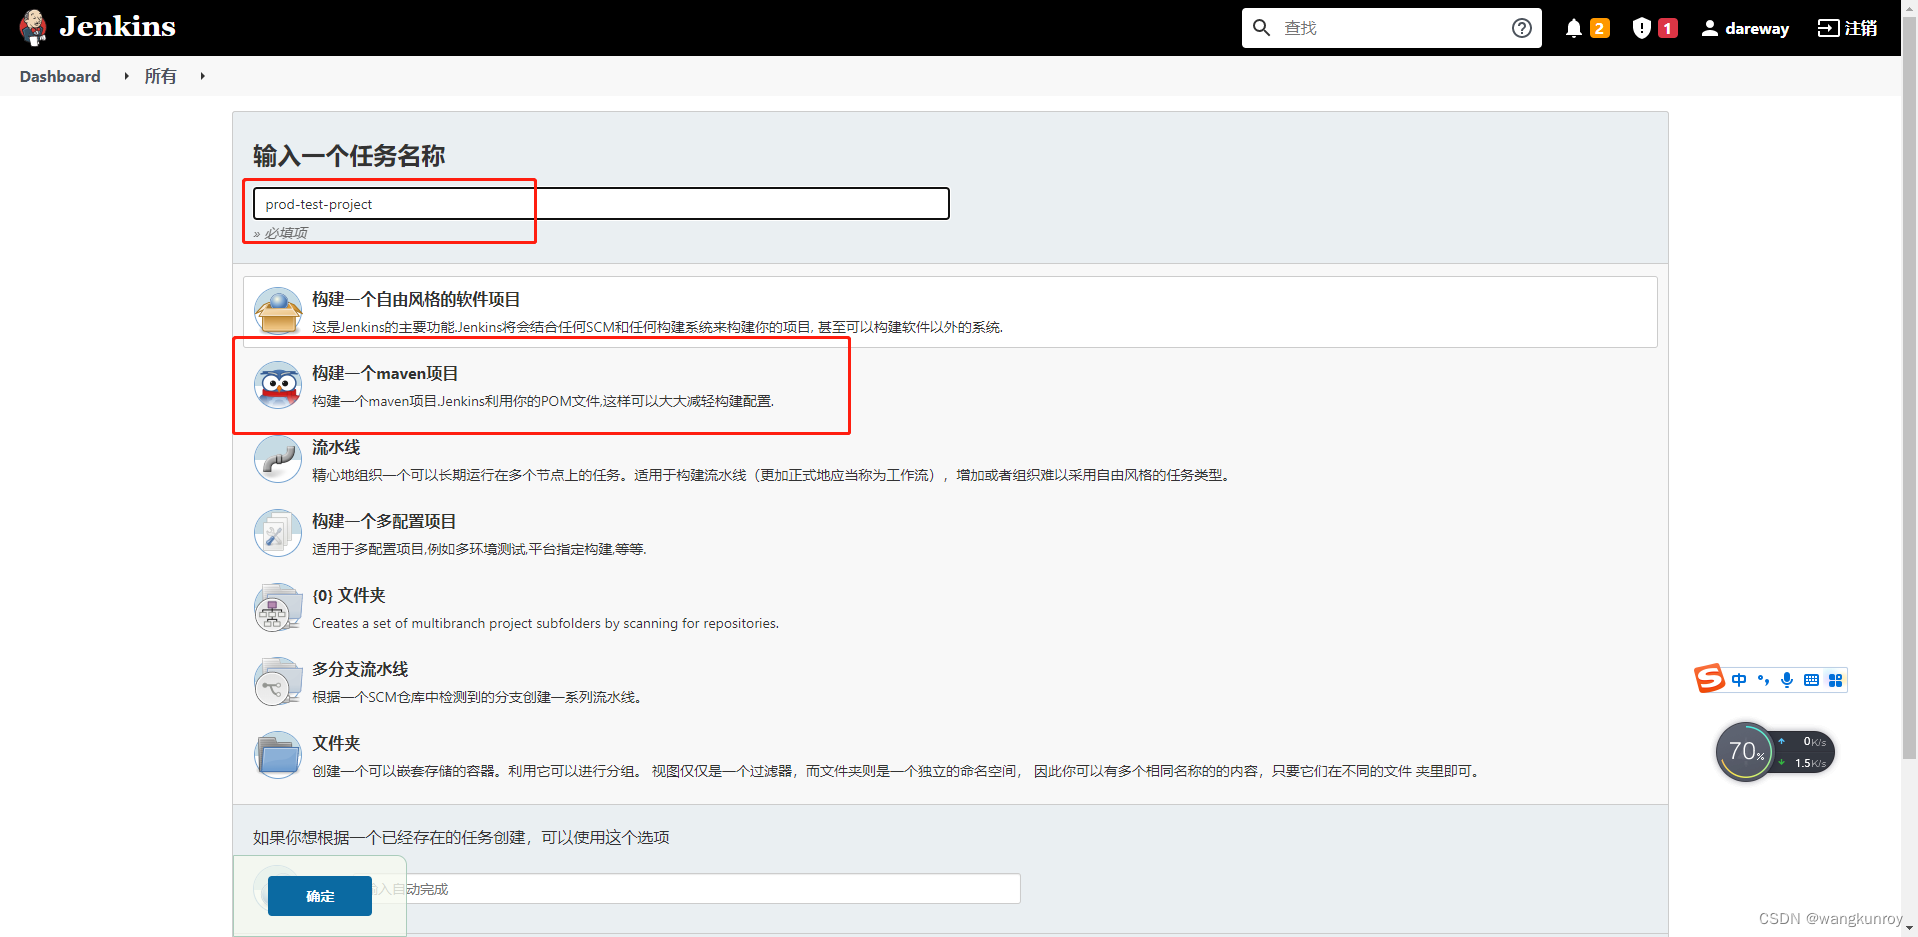The width and height of the screenshot is (1918, 937).
Task: Select the freestyle project icon
Action: tap(278, 311)
